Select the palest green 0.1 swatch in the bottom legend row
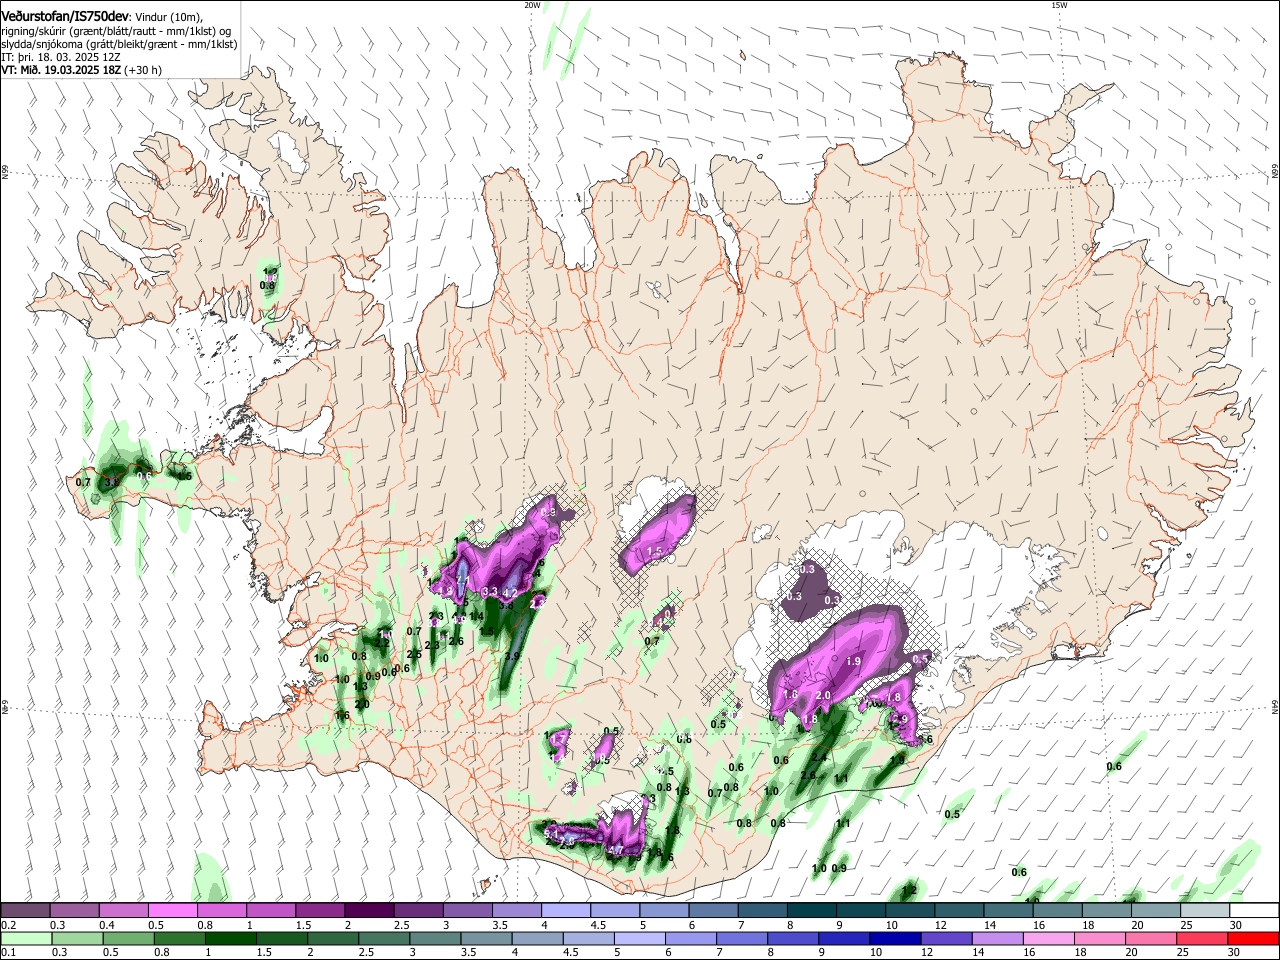This screenshot has height=960, width=1280. click(x=26, y=938)
